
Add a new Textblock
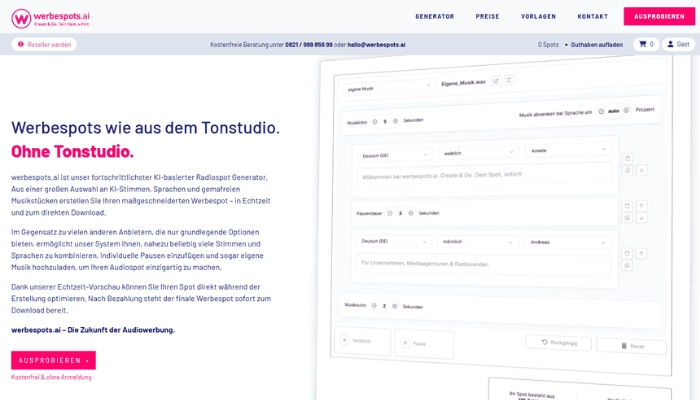(362, 341)
